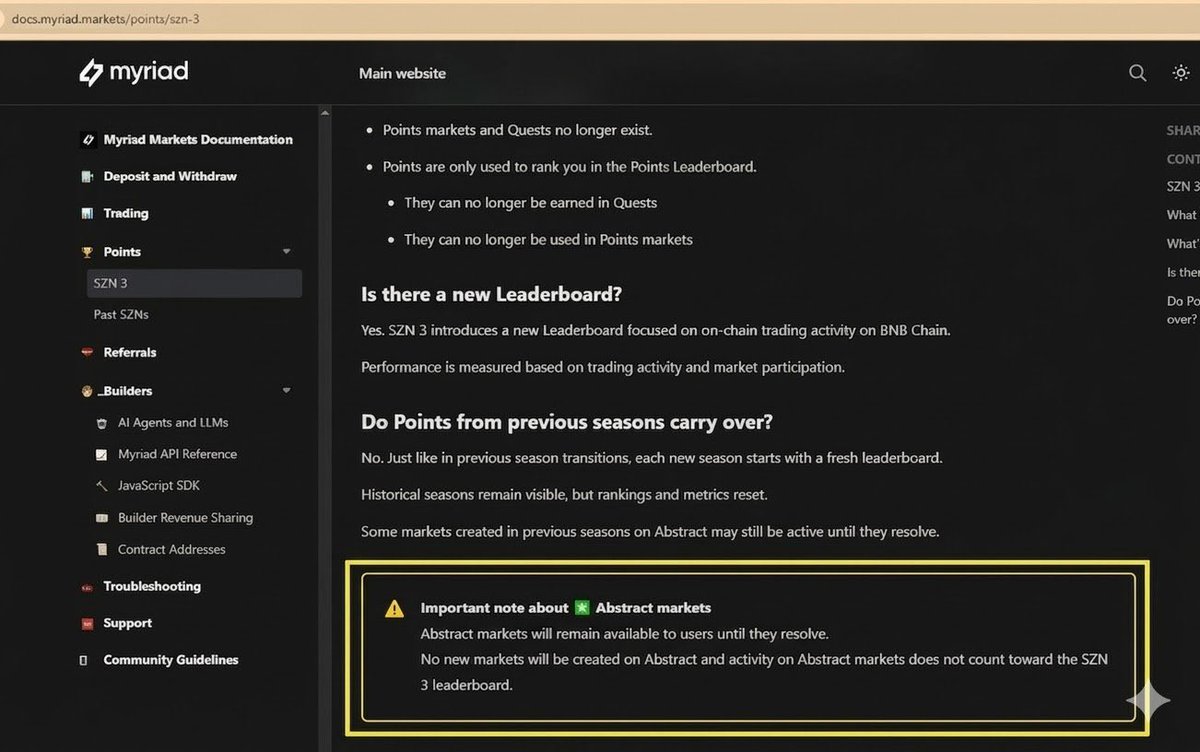Image resolution: width=1200 pixels, height=752 pixels.
Task: Click the Myriad Markets Documentation icon
Action: click(87, 140)
